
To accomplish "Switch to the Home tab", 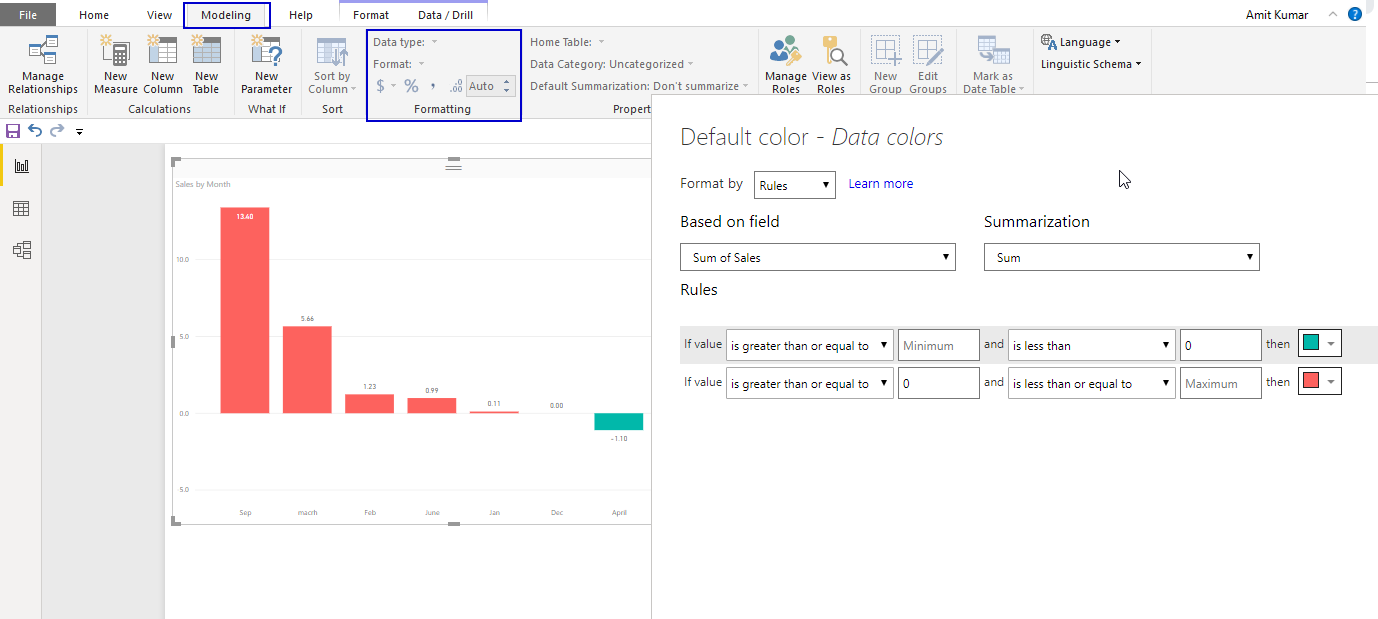I will pos(94,15).
